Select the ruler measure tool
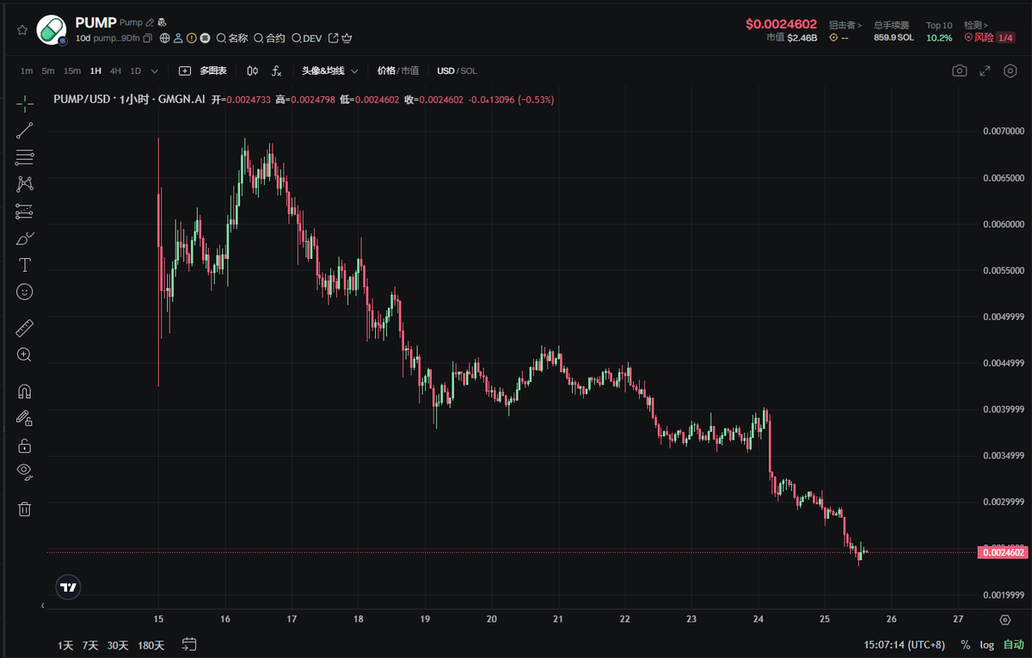Viewport: 1032px width, 658px height. (x=24, y=328)
